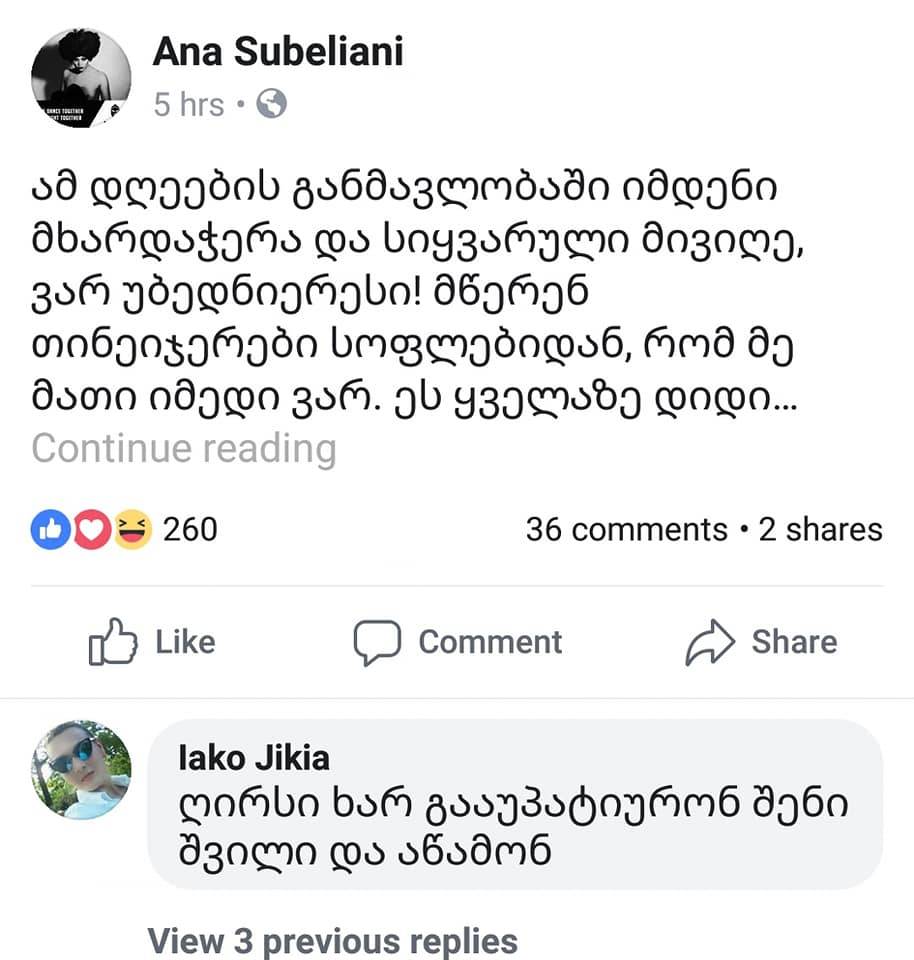Click the globe public-privacy icon
The height and width of the screenshot is (960, 914).
pos(272,104)
